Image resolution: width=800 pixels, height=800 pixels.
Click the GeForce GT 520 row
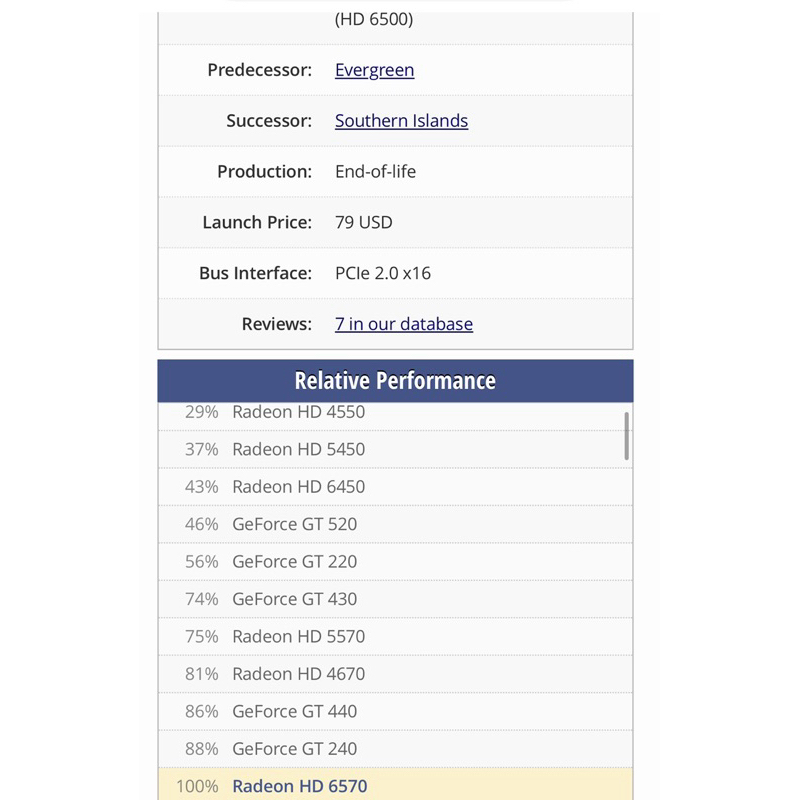coord(294,524)
